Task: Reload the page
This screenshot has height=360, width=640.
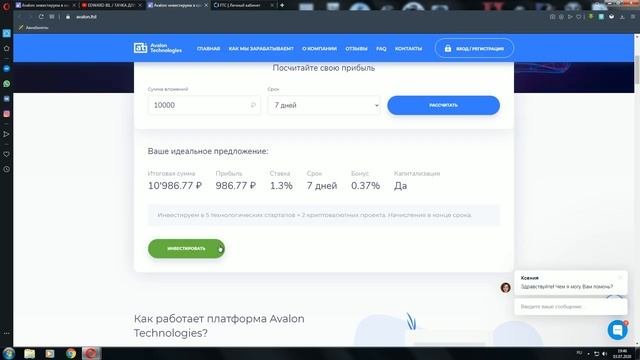Action: tap(41, 17)
